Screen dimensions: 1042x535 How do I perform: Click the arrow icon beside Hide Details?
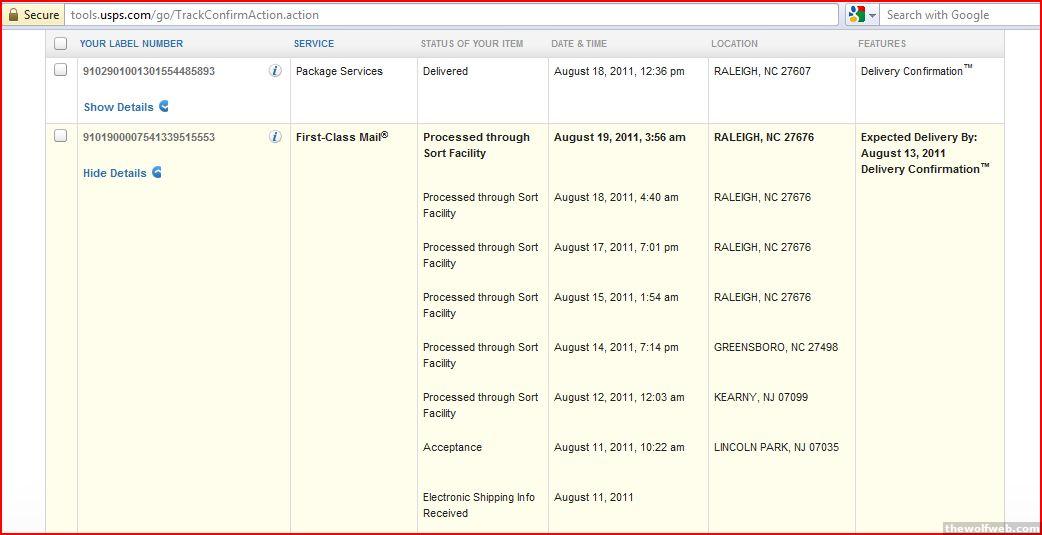157,173
